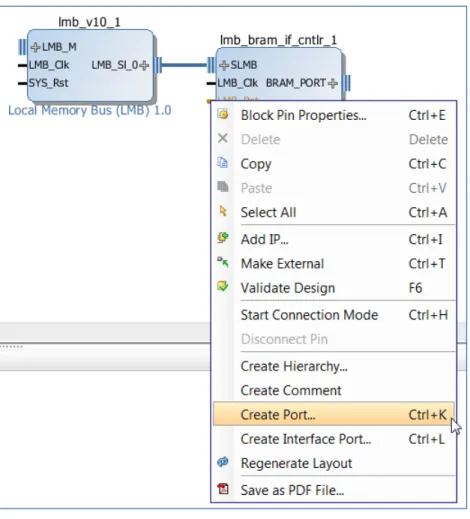Expand the BRAM_PORT interface pin

pos(333,83)
